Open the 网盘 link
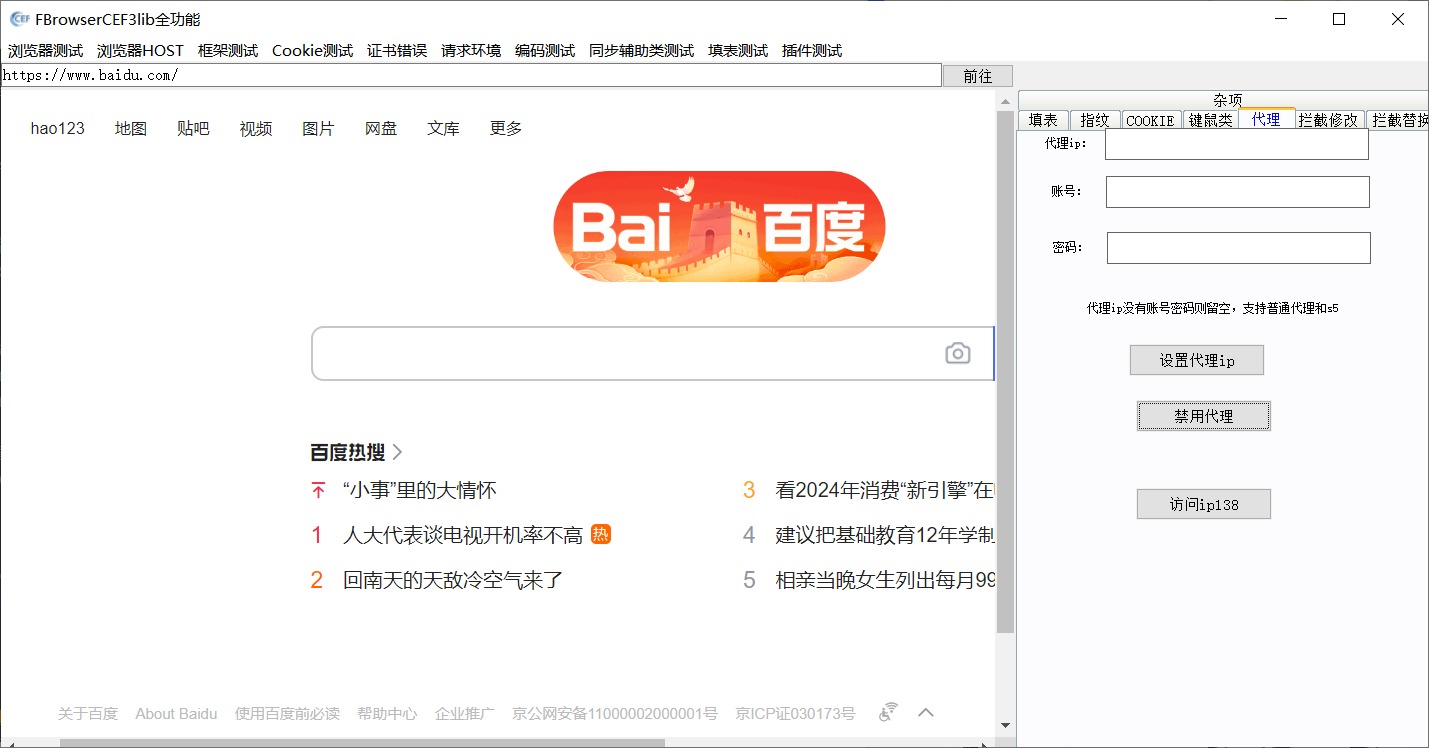The image size is (1429, 748). tap(381, 128)
